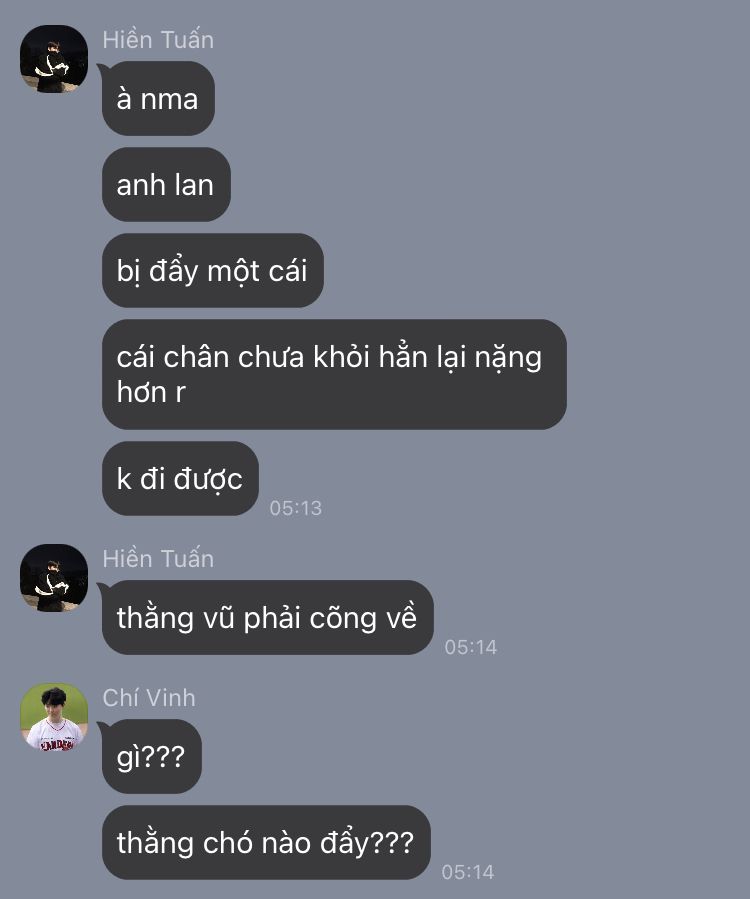Click the Hiền Tuấn name above 'à nma'
750x899 pixels.
pos(158,40)
